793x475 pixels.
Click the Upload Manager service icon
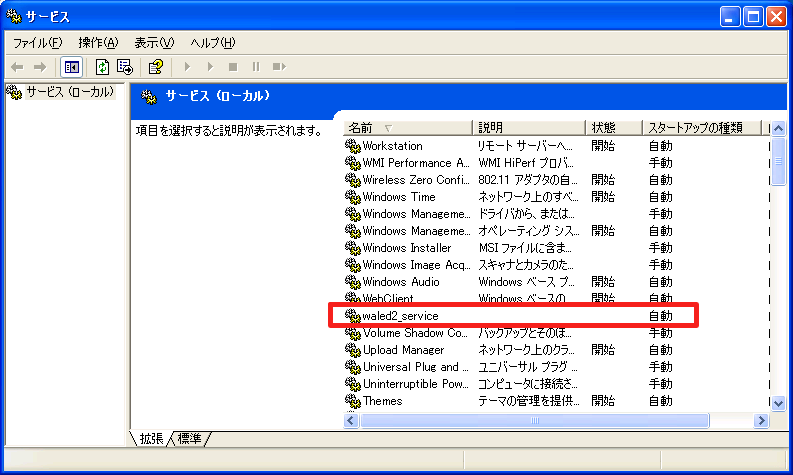(x=353, y=350)
